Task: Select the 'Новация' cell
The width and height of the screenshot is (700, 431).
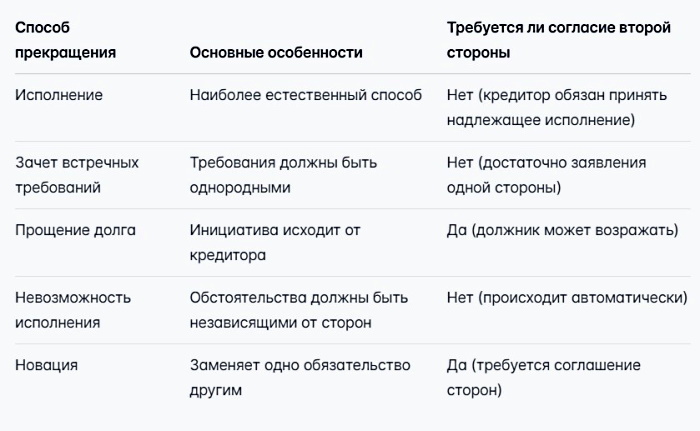Action: pos(46,365)
